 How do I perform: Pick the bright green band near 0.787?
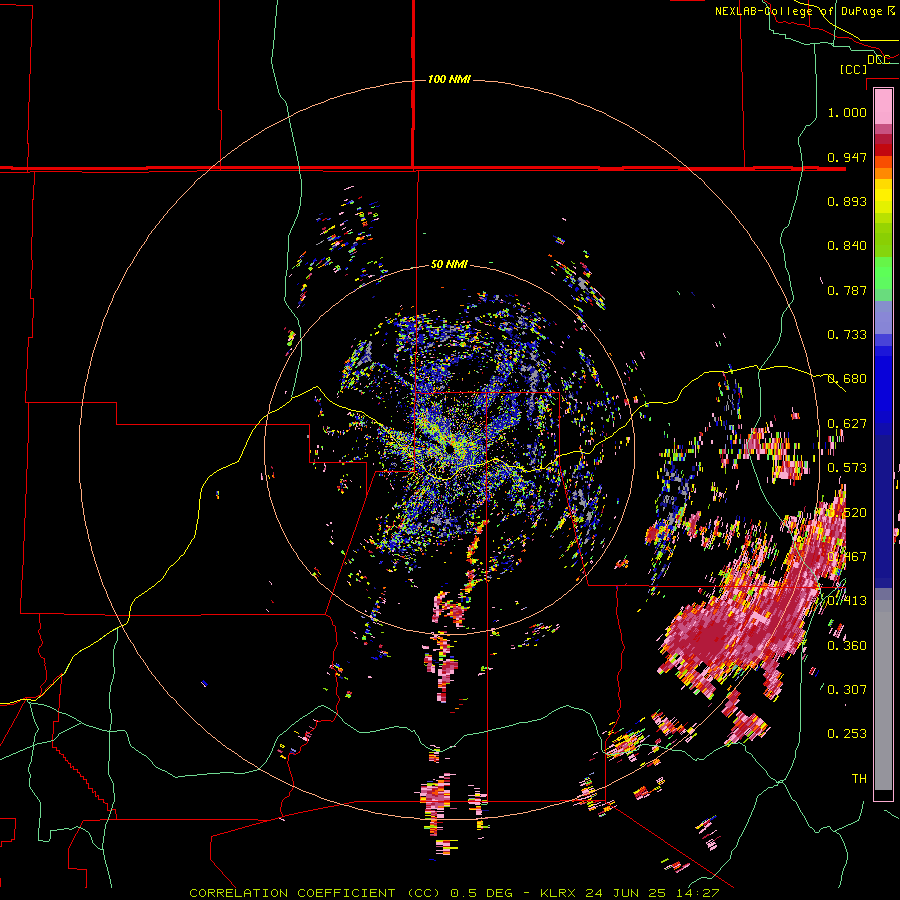pyautogui.click(x=883, y=276)
